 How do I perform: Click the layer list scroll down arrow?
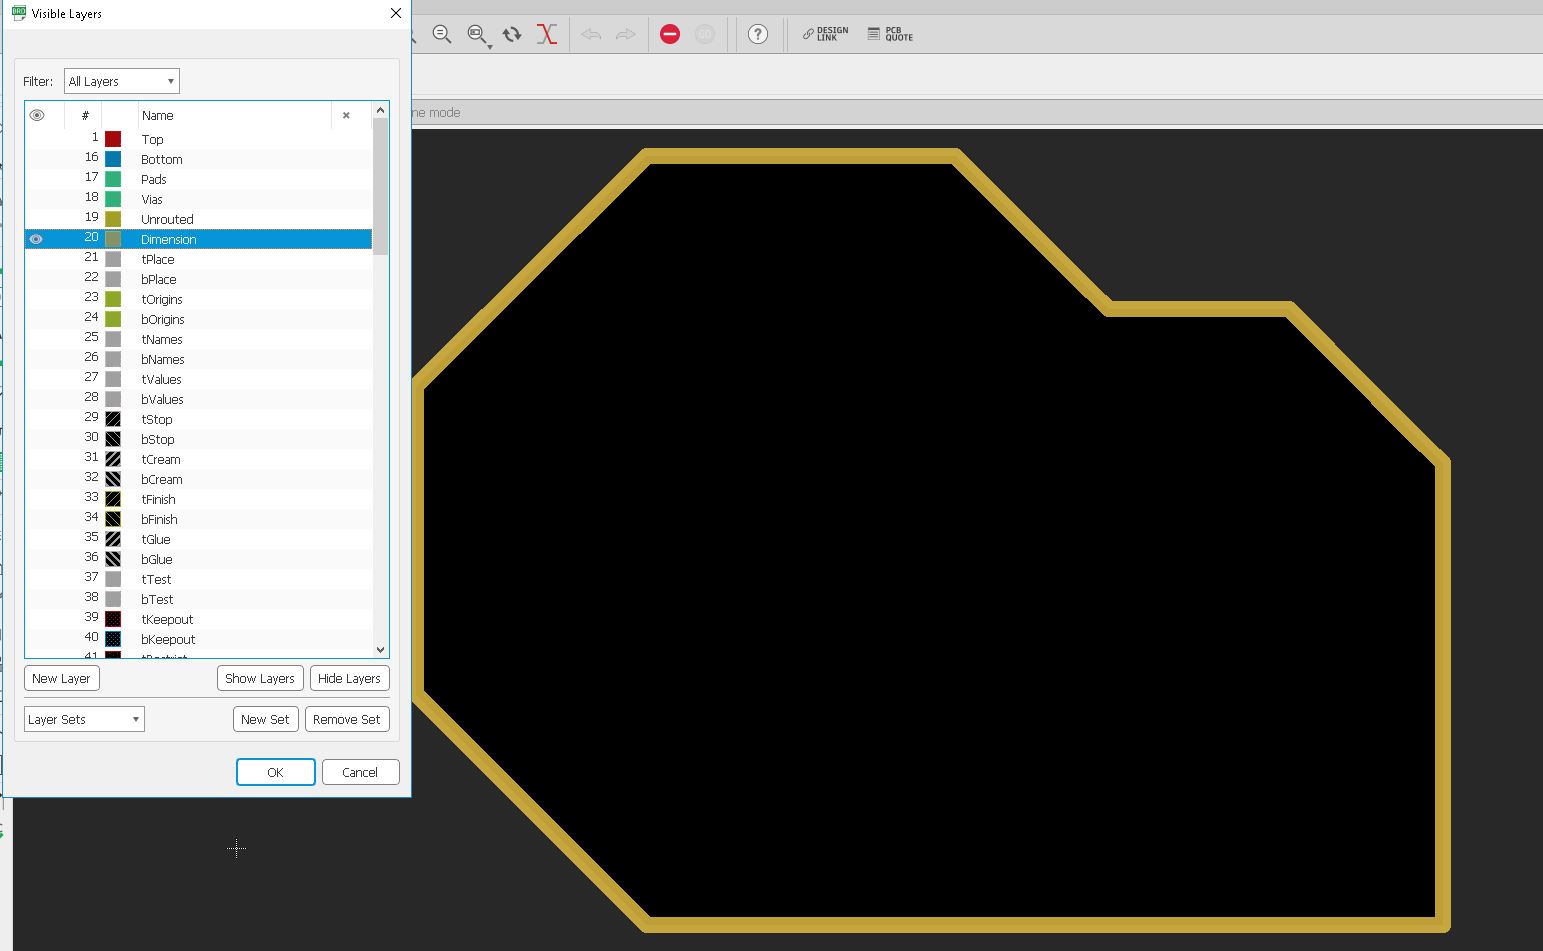(x=380, y=649)
